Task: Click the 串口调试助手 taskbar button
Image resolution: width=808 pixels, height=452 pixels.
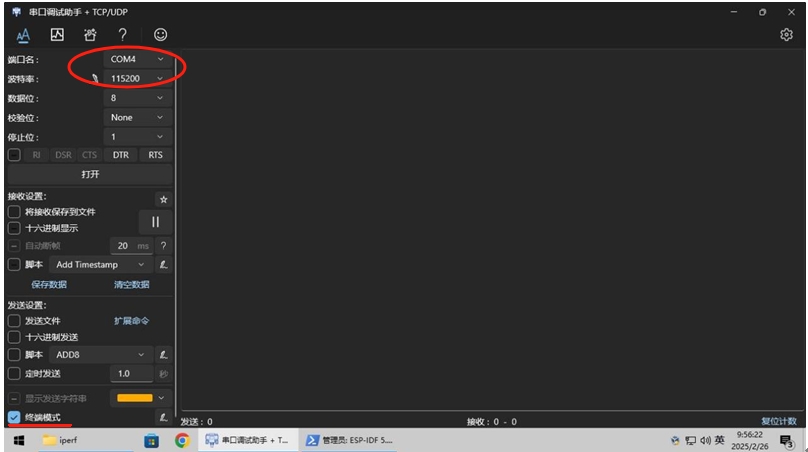Action: [248, 440]
